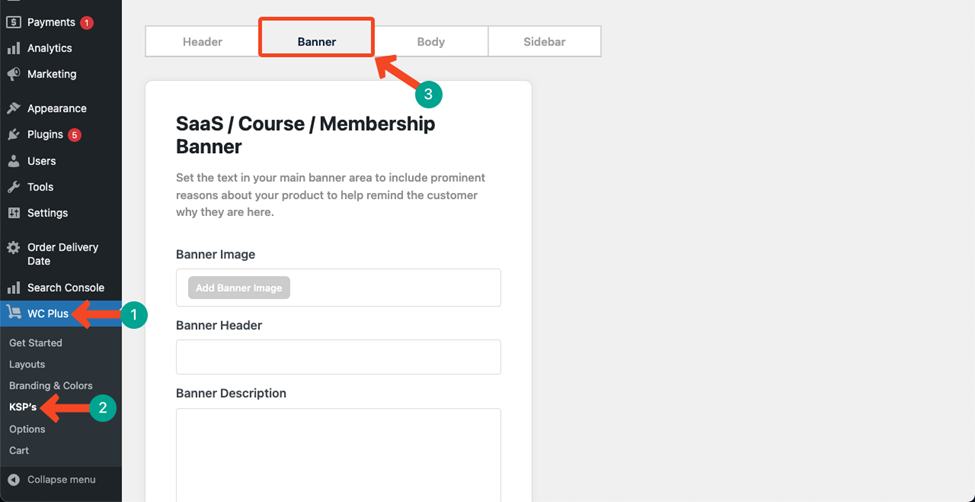Click the Analytics bar chart icon
This screenshot has width=975, height=502.
tap(14, 49)
